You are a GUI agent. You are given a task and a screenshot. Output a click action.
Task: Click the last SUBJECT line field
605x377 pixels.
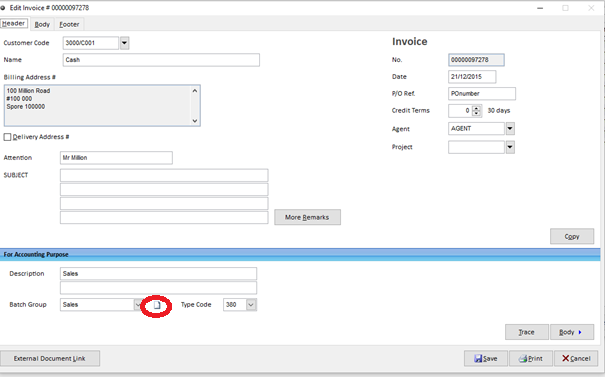pyautogui.click(x=164, y=218)
